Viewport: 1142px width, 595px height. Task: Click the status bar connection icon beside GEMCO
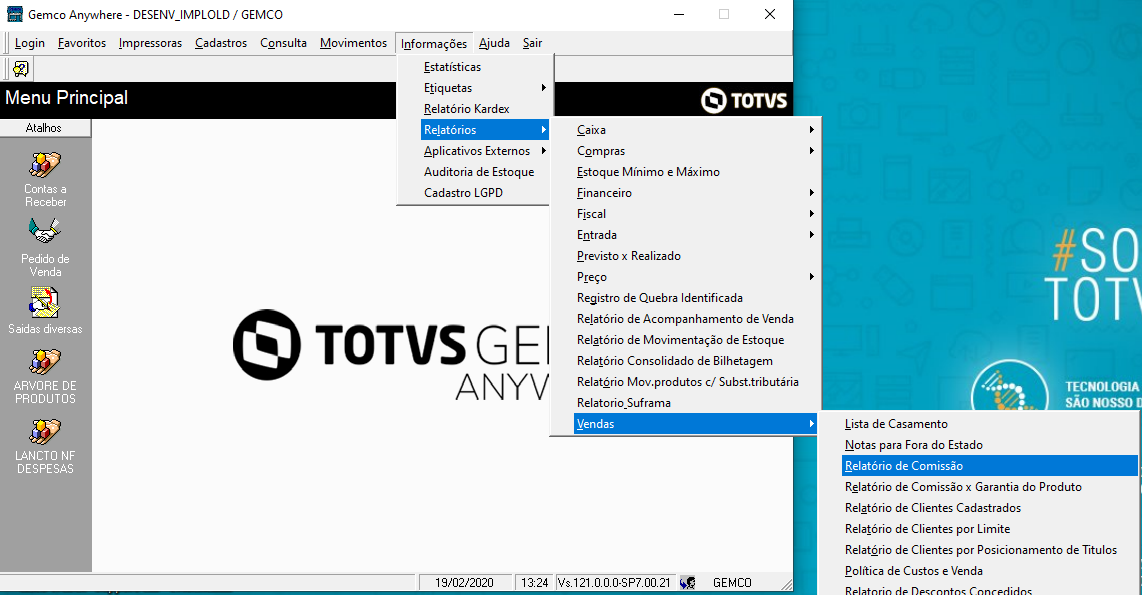tap(688, 583)
